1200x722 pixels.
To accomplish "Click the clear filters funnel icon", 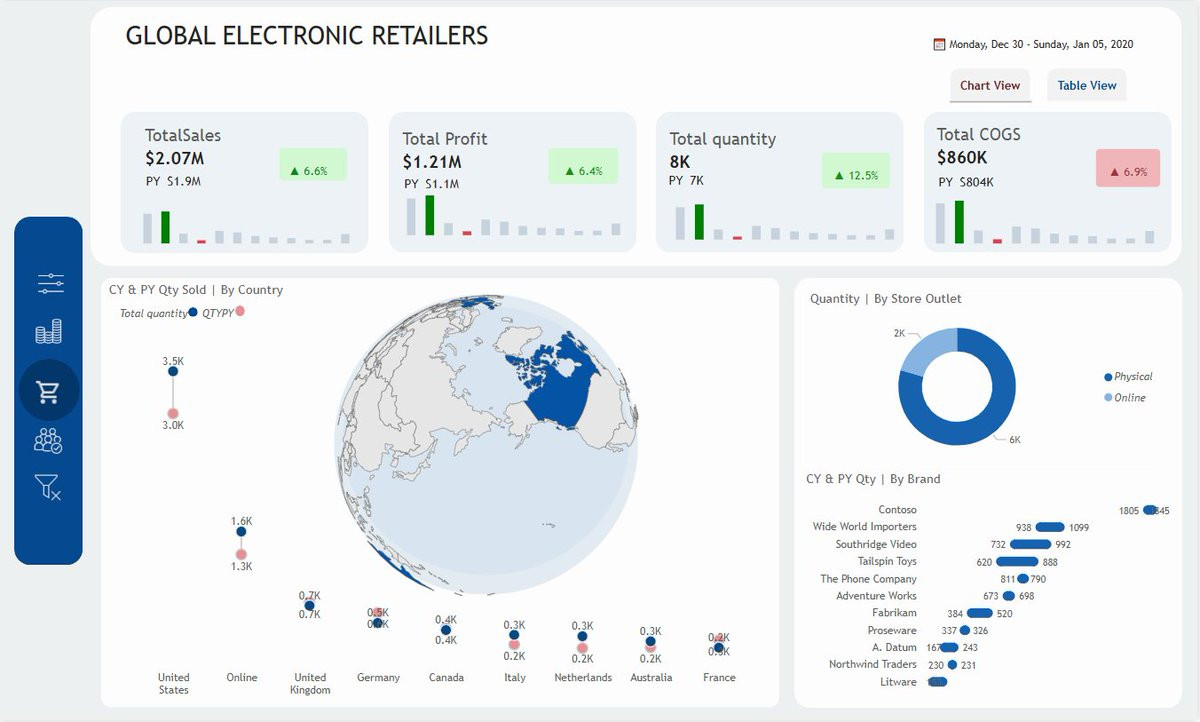I will click(48, 488).
